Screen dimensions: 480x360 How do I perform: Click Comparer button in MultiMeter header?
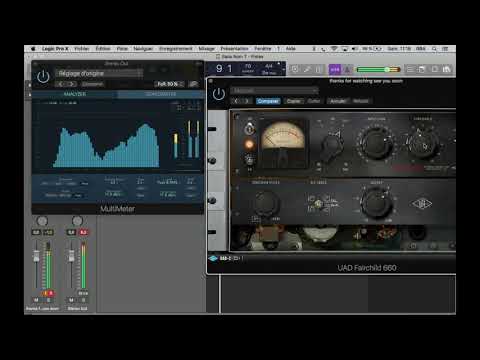(x=92, y=84)
